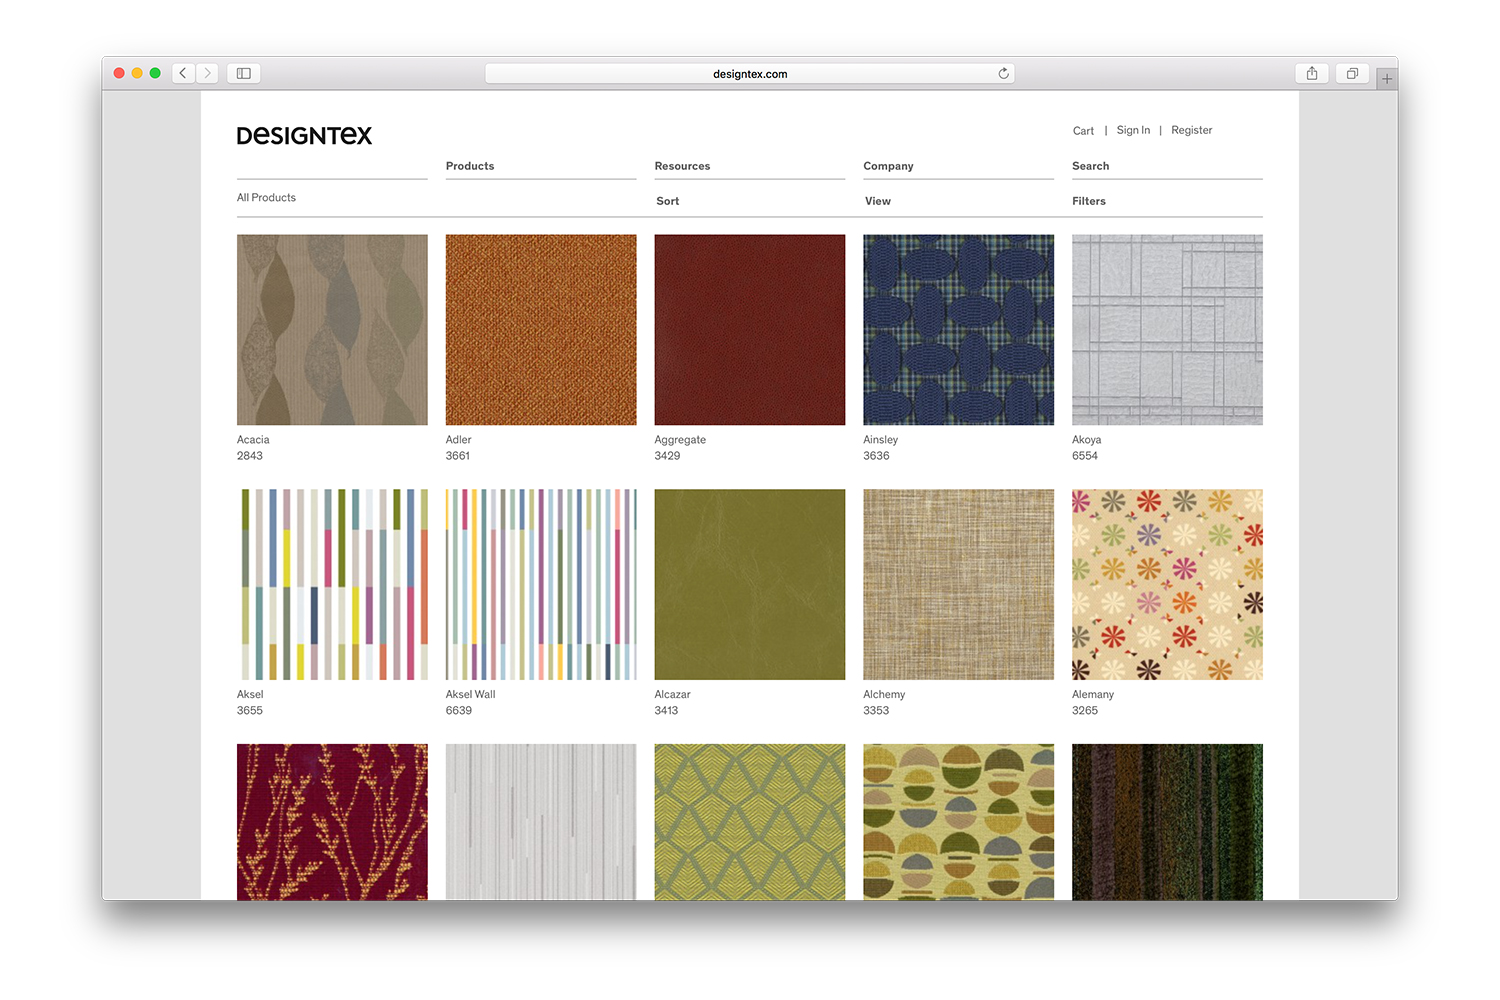Expand the View options

[x=878, y=201]
